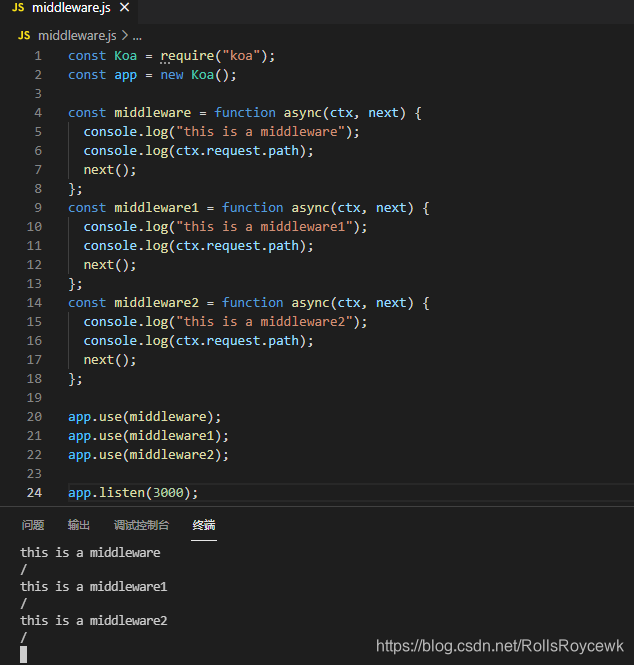Click require("koa") on line 1
Image resolution: width=634 pixels, height=665 pixels.
214,56
